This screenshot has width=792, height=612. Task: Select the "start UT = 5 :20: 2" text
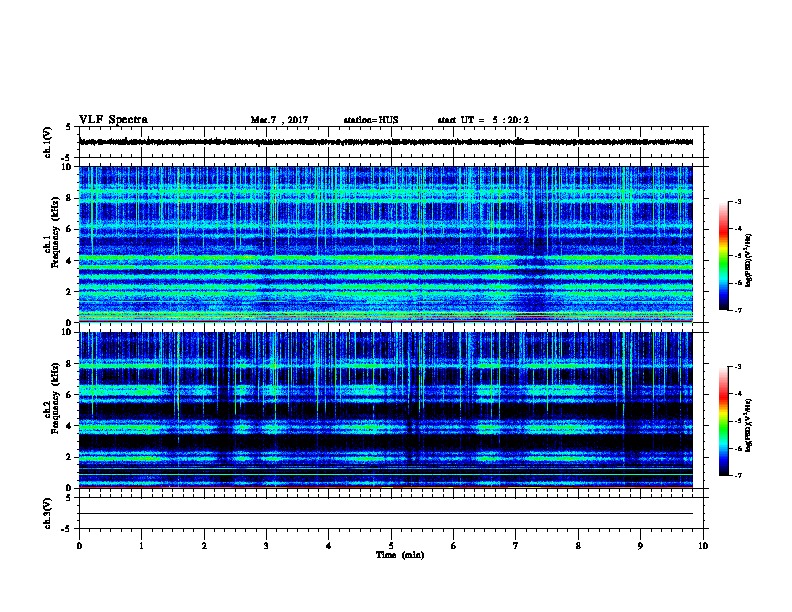[483, 120]
